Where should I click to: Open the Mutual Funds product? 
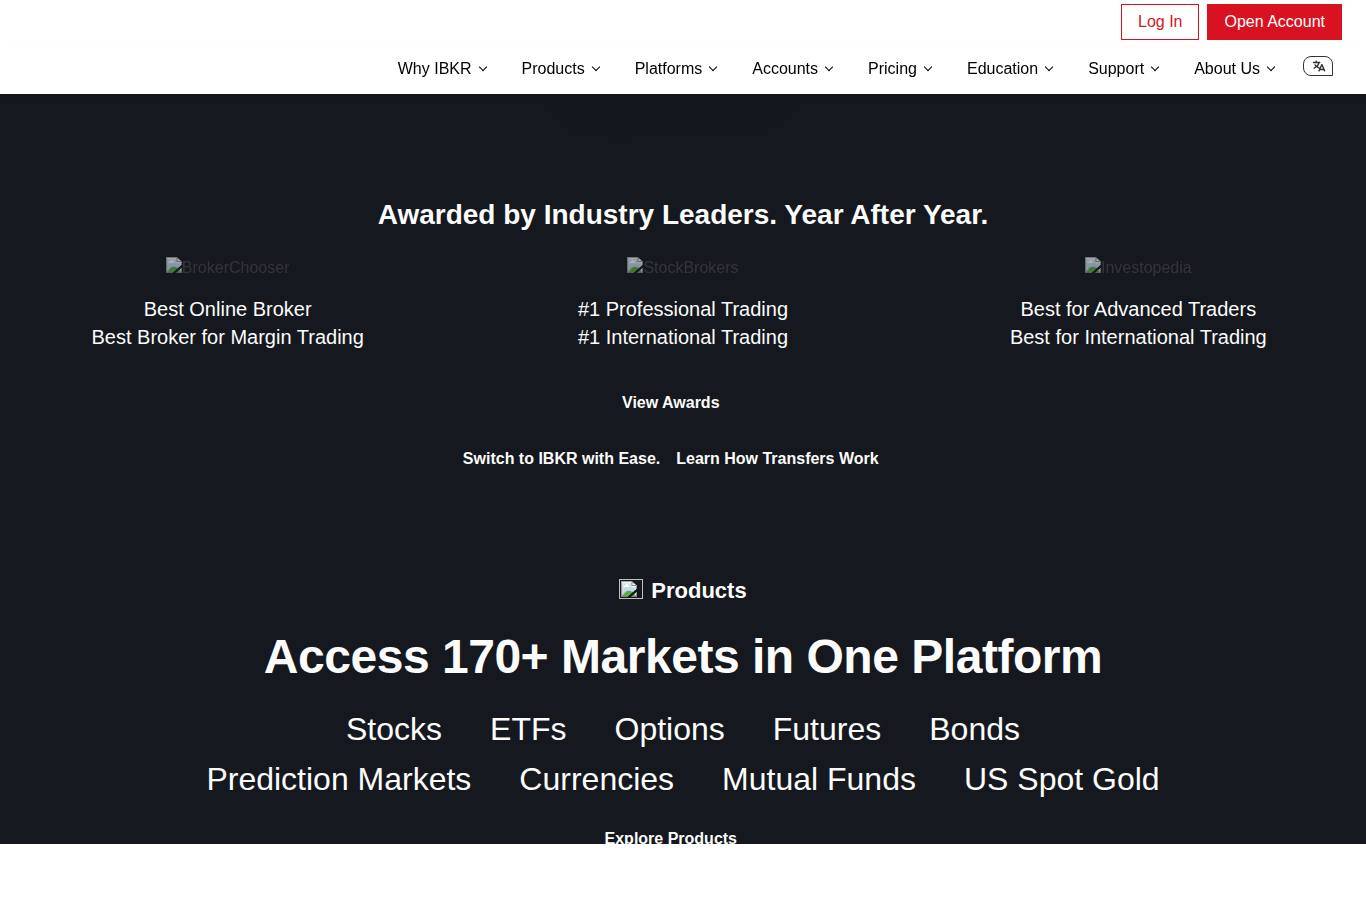[x=819, y=779]
